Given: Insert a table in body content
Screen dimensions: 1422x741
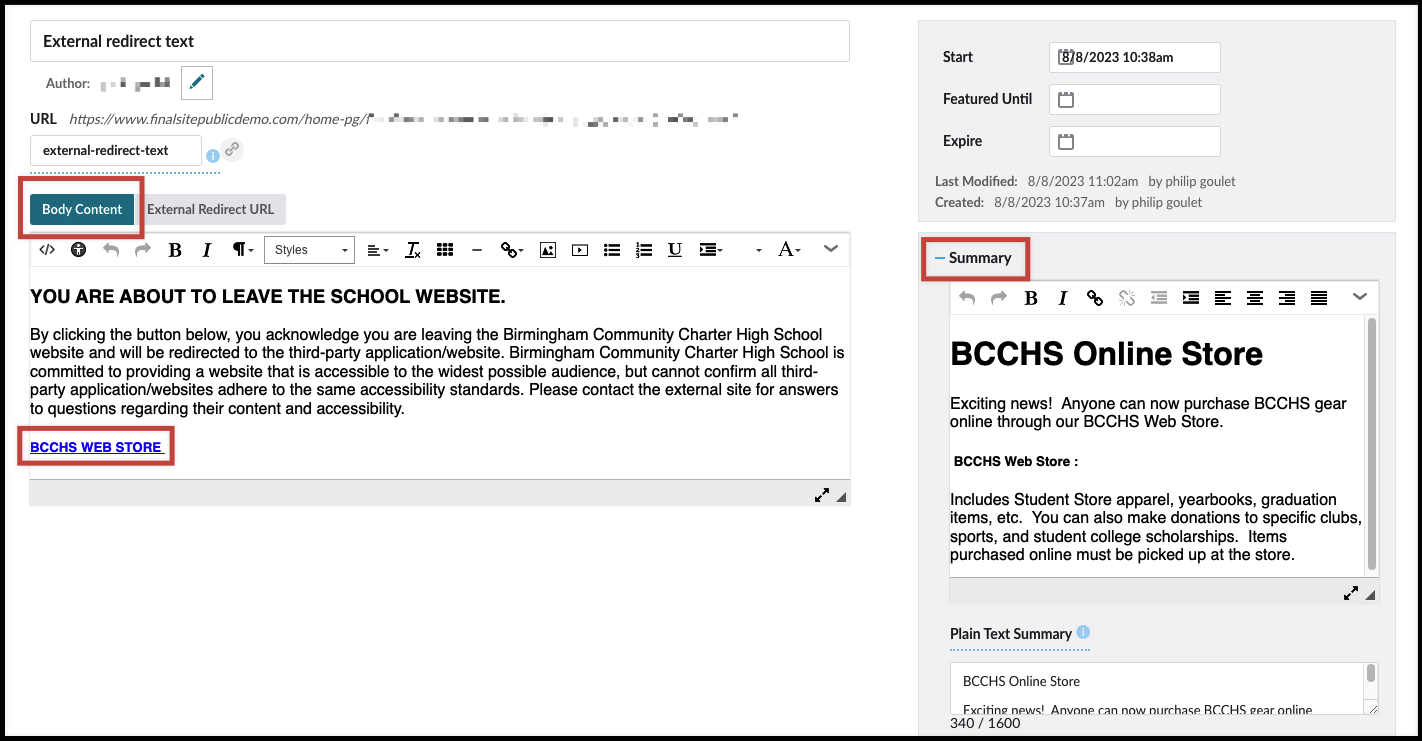Looking at the screenshot, I should point(445,250).
